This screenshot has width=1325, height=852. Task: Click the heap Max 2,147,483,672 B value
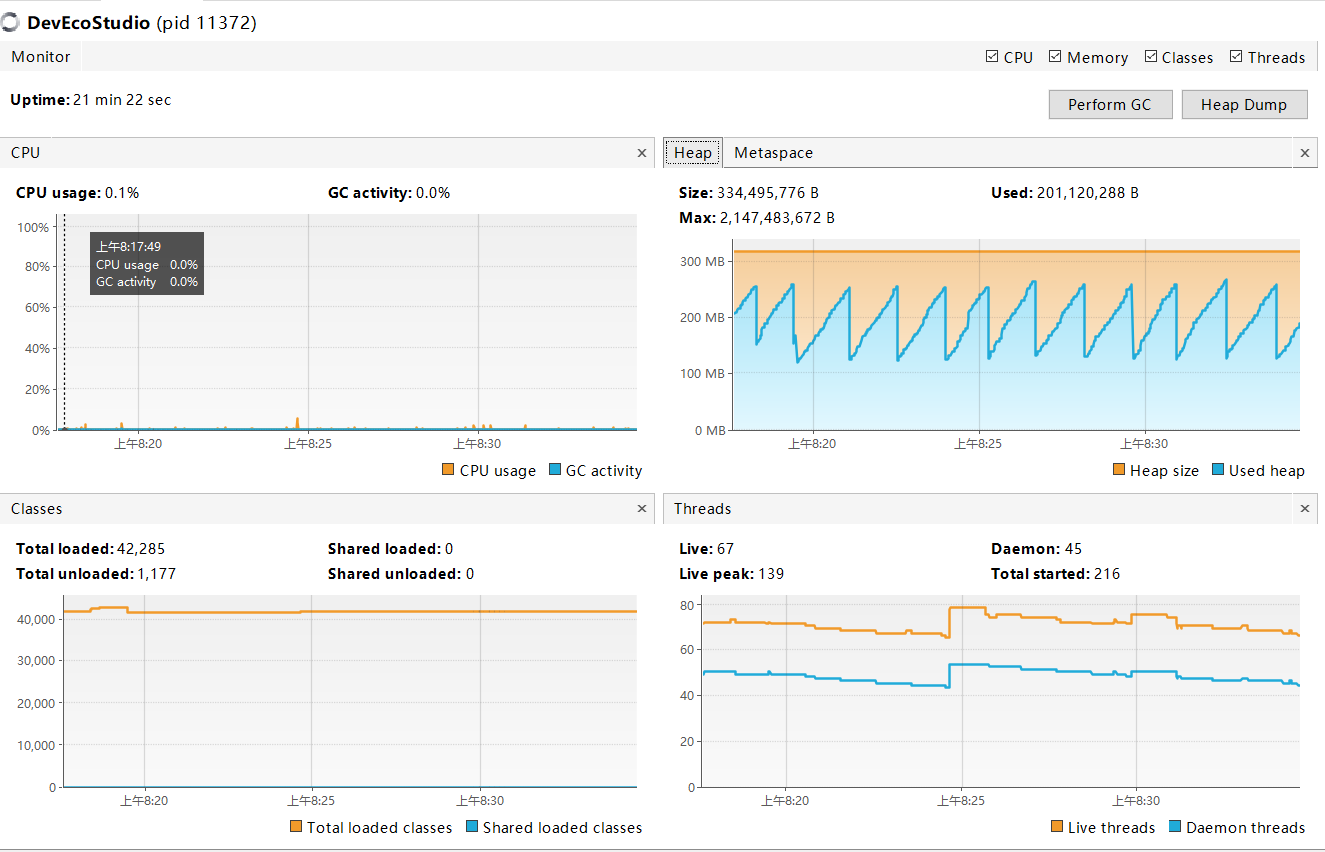coord(777,218)
